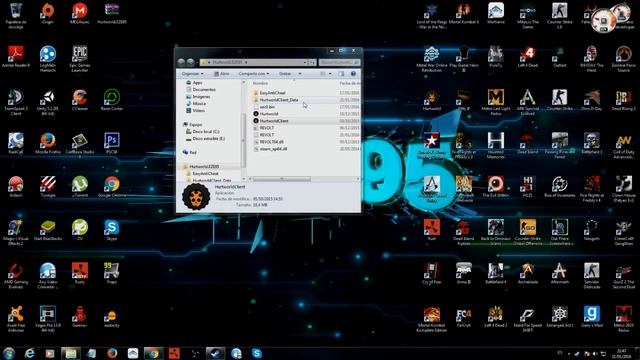The image size is (640, 360).
Task: Open the Garry's Mod shortcut
Action: click(x=591, y=316)
